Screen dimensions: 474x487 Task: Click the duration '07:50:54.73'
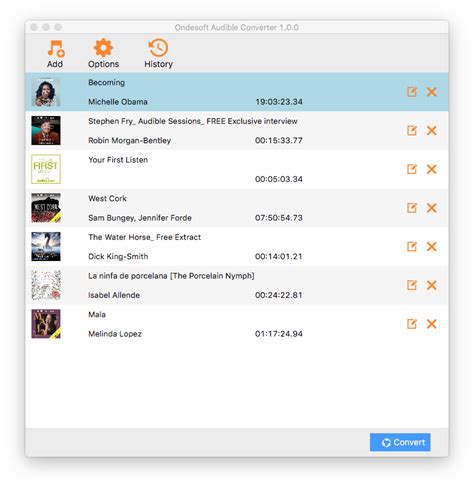coord(279,218)
